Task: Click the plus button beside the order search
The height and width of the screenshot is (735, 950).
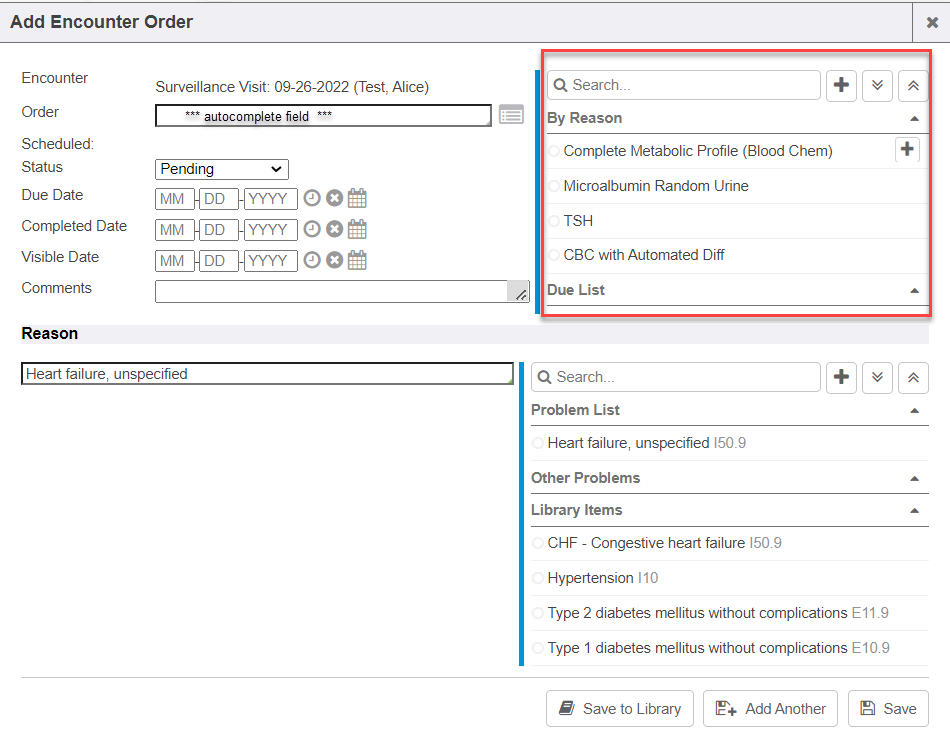Action: click(x=841, y=85)
